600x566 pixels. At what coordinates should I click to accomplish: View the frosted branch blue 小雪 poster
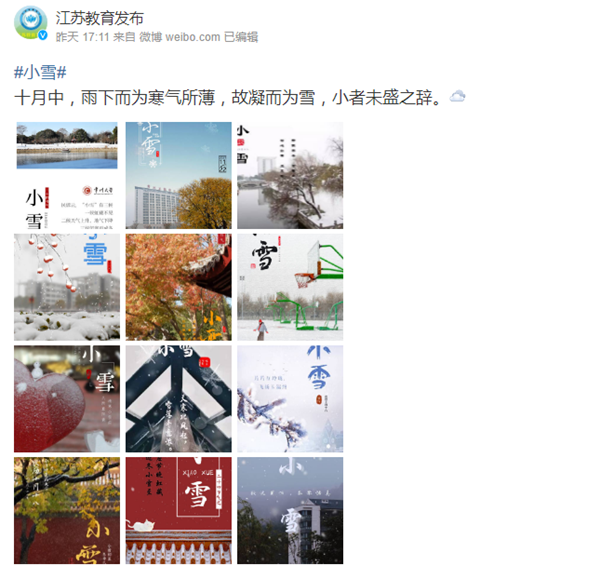pos(290,399)
